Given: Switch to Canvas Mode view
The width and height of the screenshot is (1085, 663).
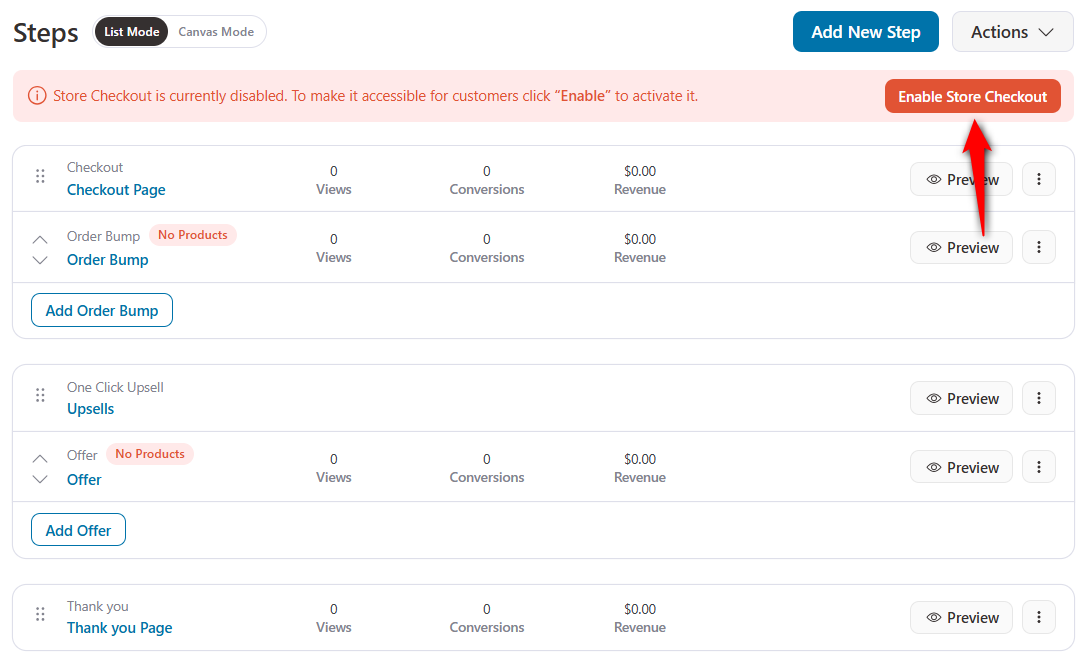Looking at the screenshot, I should pos(216,32).
